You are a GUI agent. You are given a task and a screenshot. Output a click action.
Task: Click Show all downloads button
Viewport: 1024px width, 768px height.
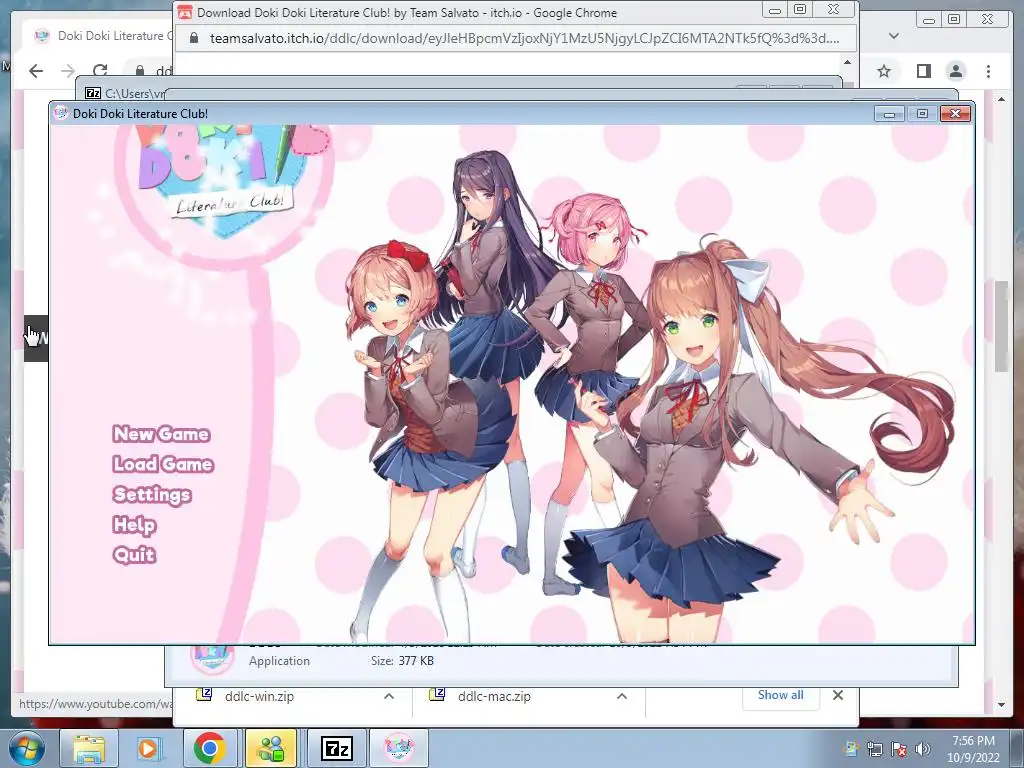pyautogui.click(x=780, y=696)
